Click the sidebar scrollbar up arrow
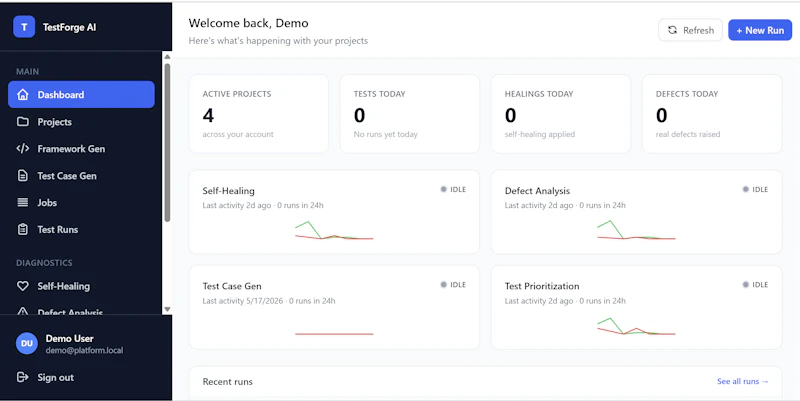Viewport: 800px width, 401px height. 167,57
